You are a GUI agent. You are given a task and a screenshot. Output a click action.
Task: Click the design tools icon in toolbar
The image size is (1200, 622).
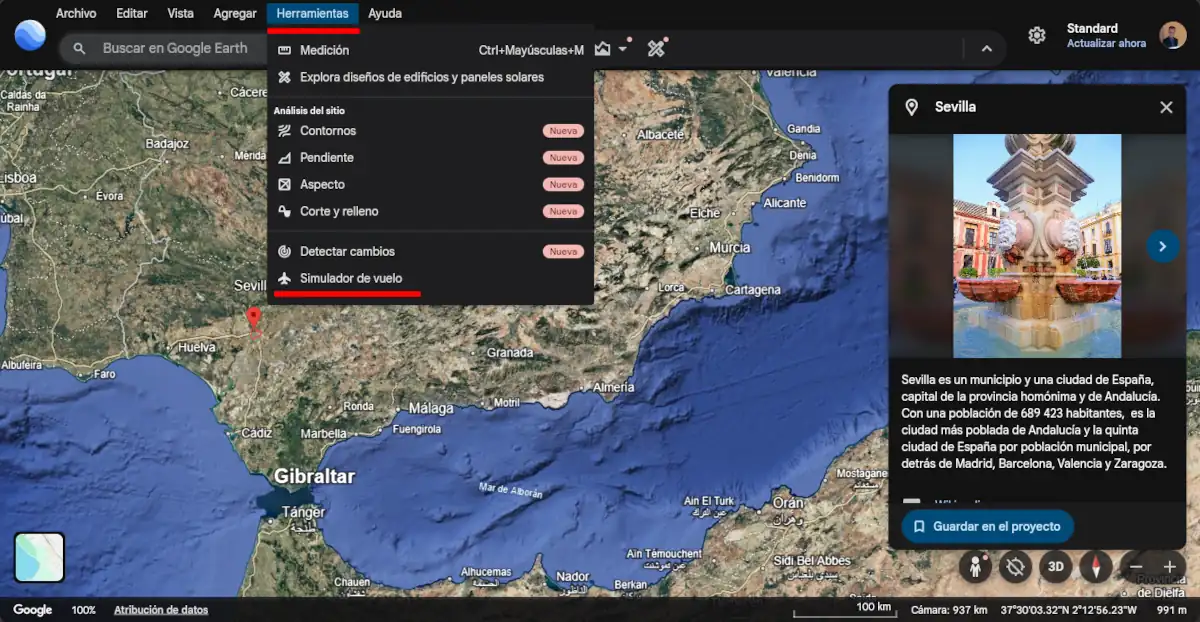pos(656,48)
